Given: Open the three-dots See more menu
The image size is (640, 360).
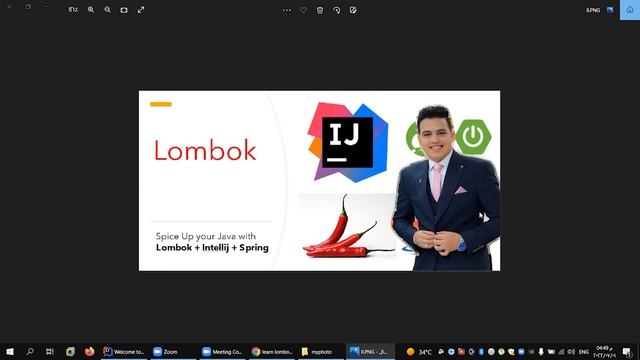Looking at the screenshot, I should pos(287,10).
